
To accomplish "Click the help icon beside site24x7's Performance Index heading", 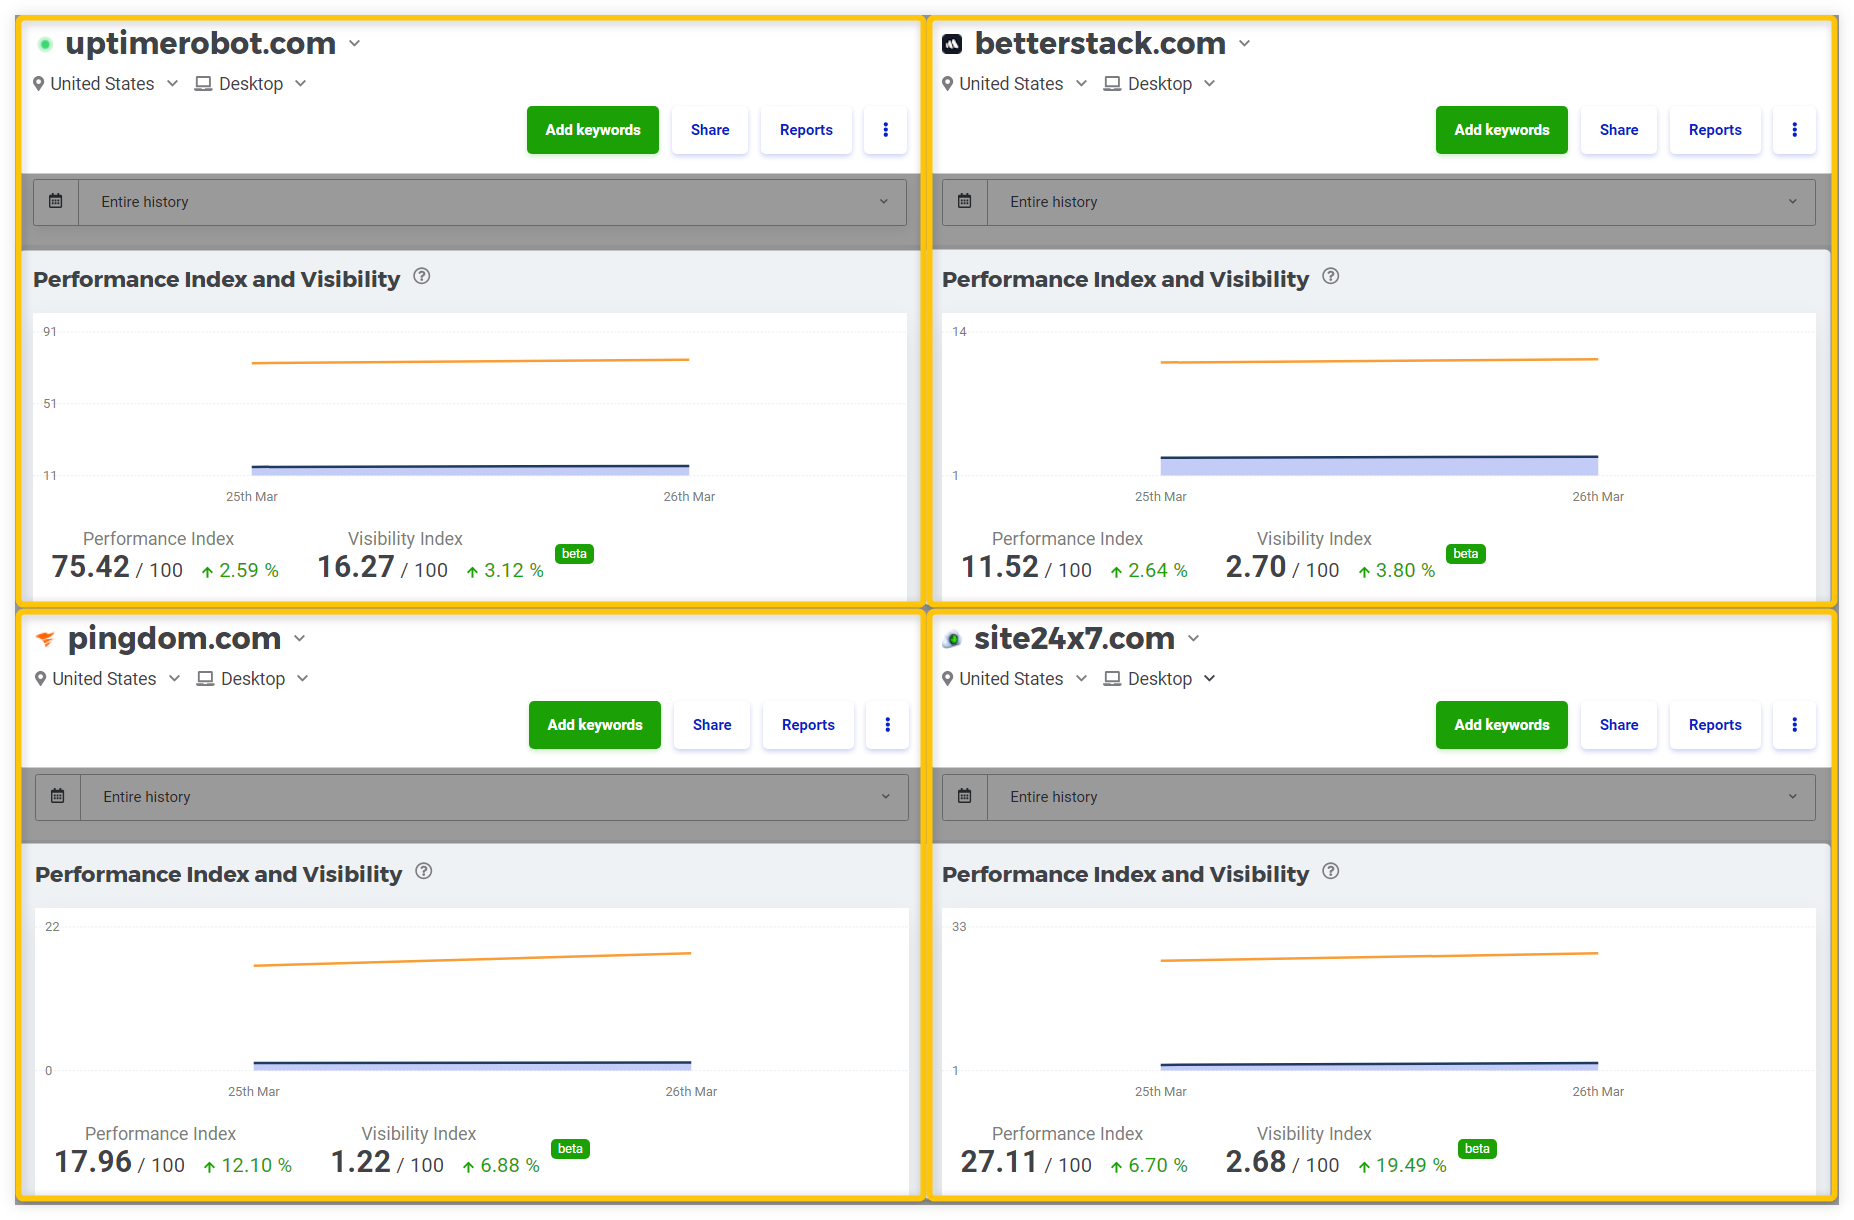I will pyautogui.click(x=1330, y=872).
